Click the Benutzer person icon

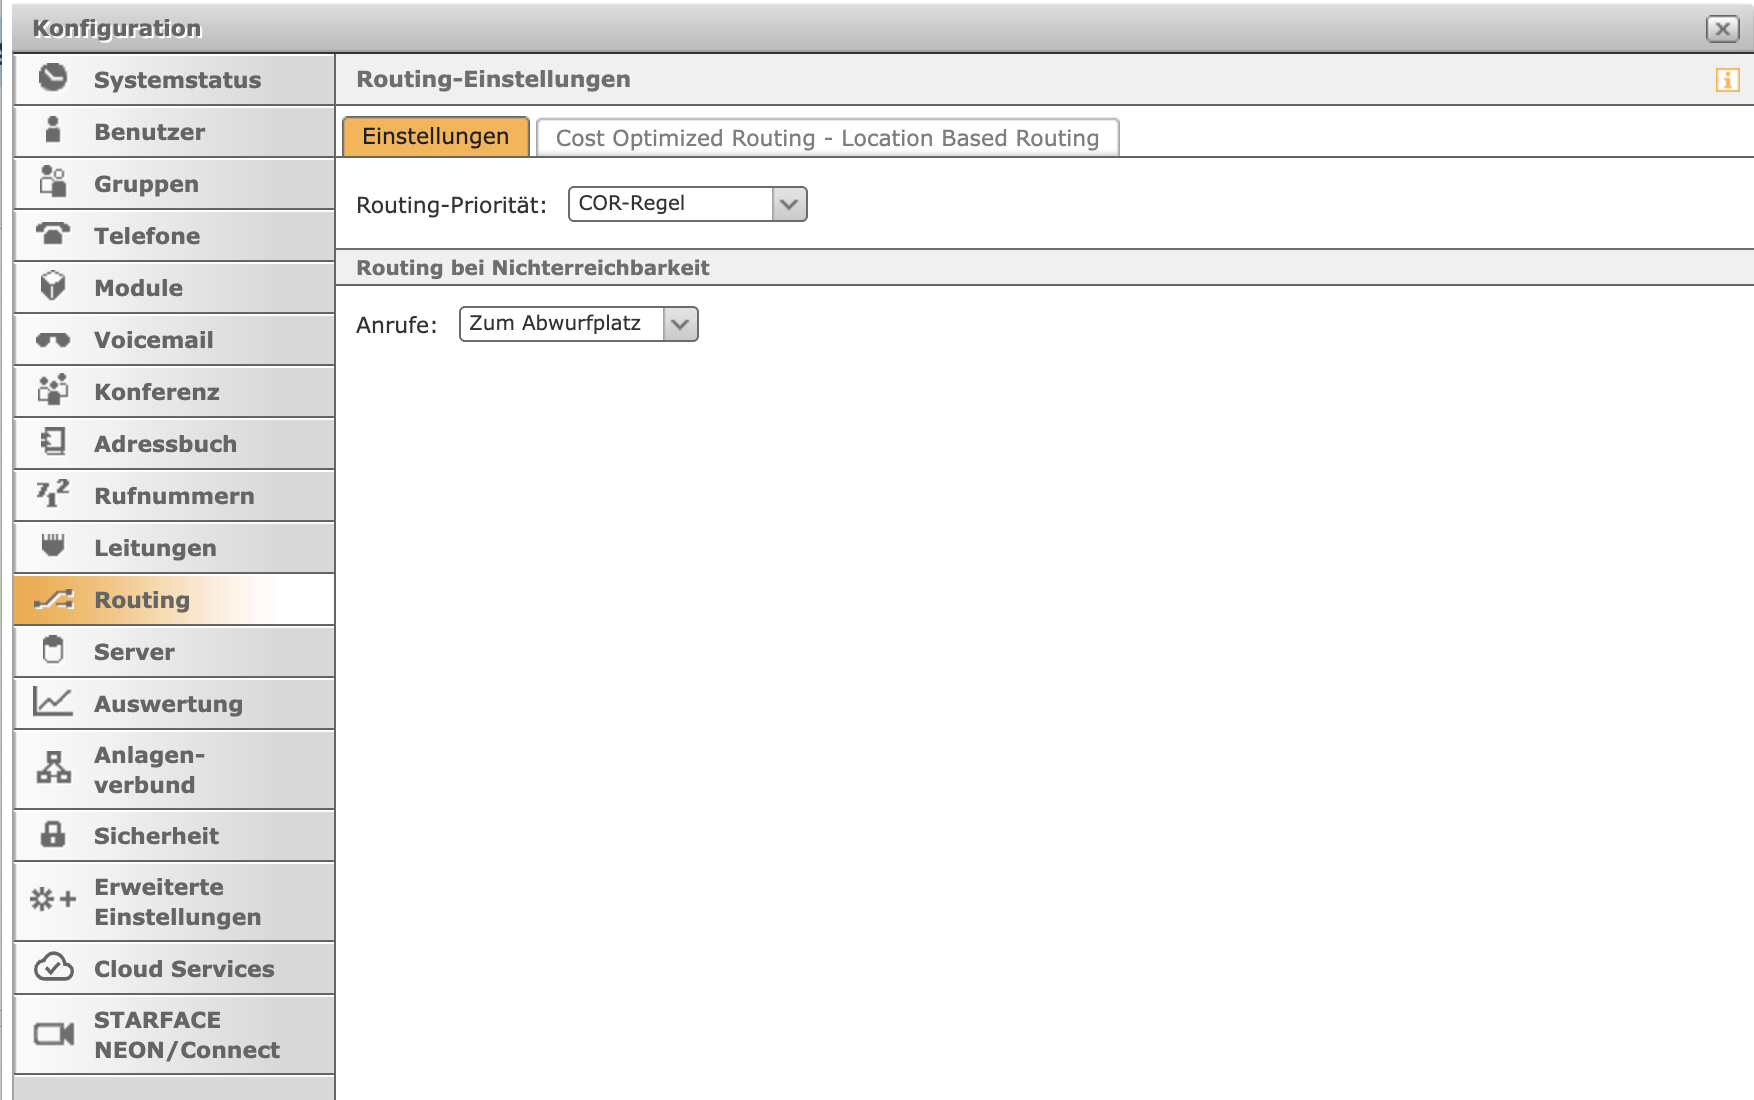click(x=53, y=129)
